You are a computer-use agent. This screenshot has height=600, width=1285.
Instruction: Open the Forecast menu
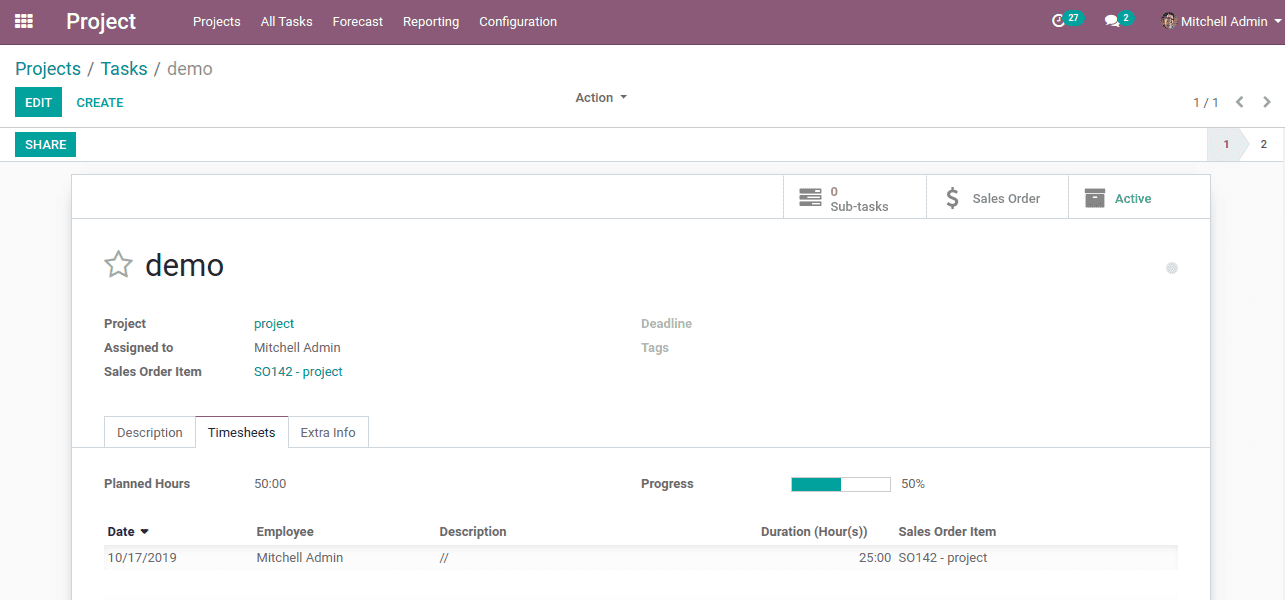coord(358,21)
